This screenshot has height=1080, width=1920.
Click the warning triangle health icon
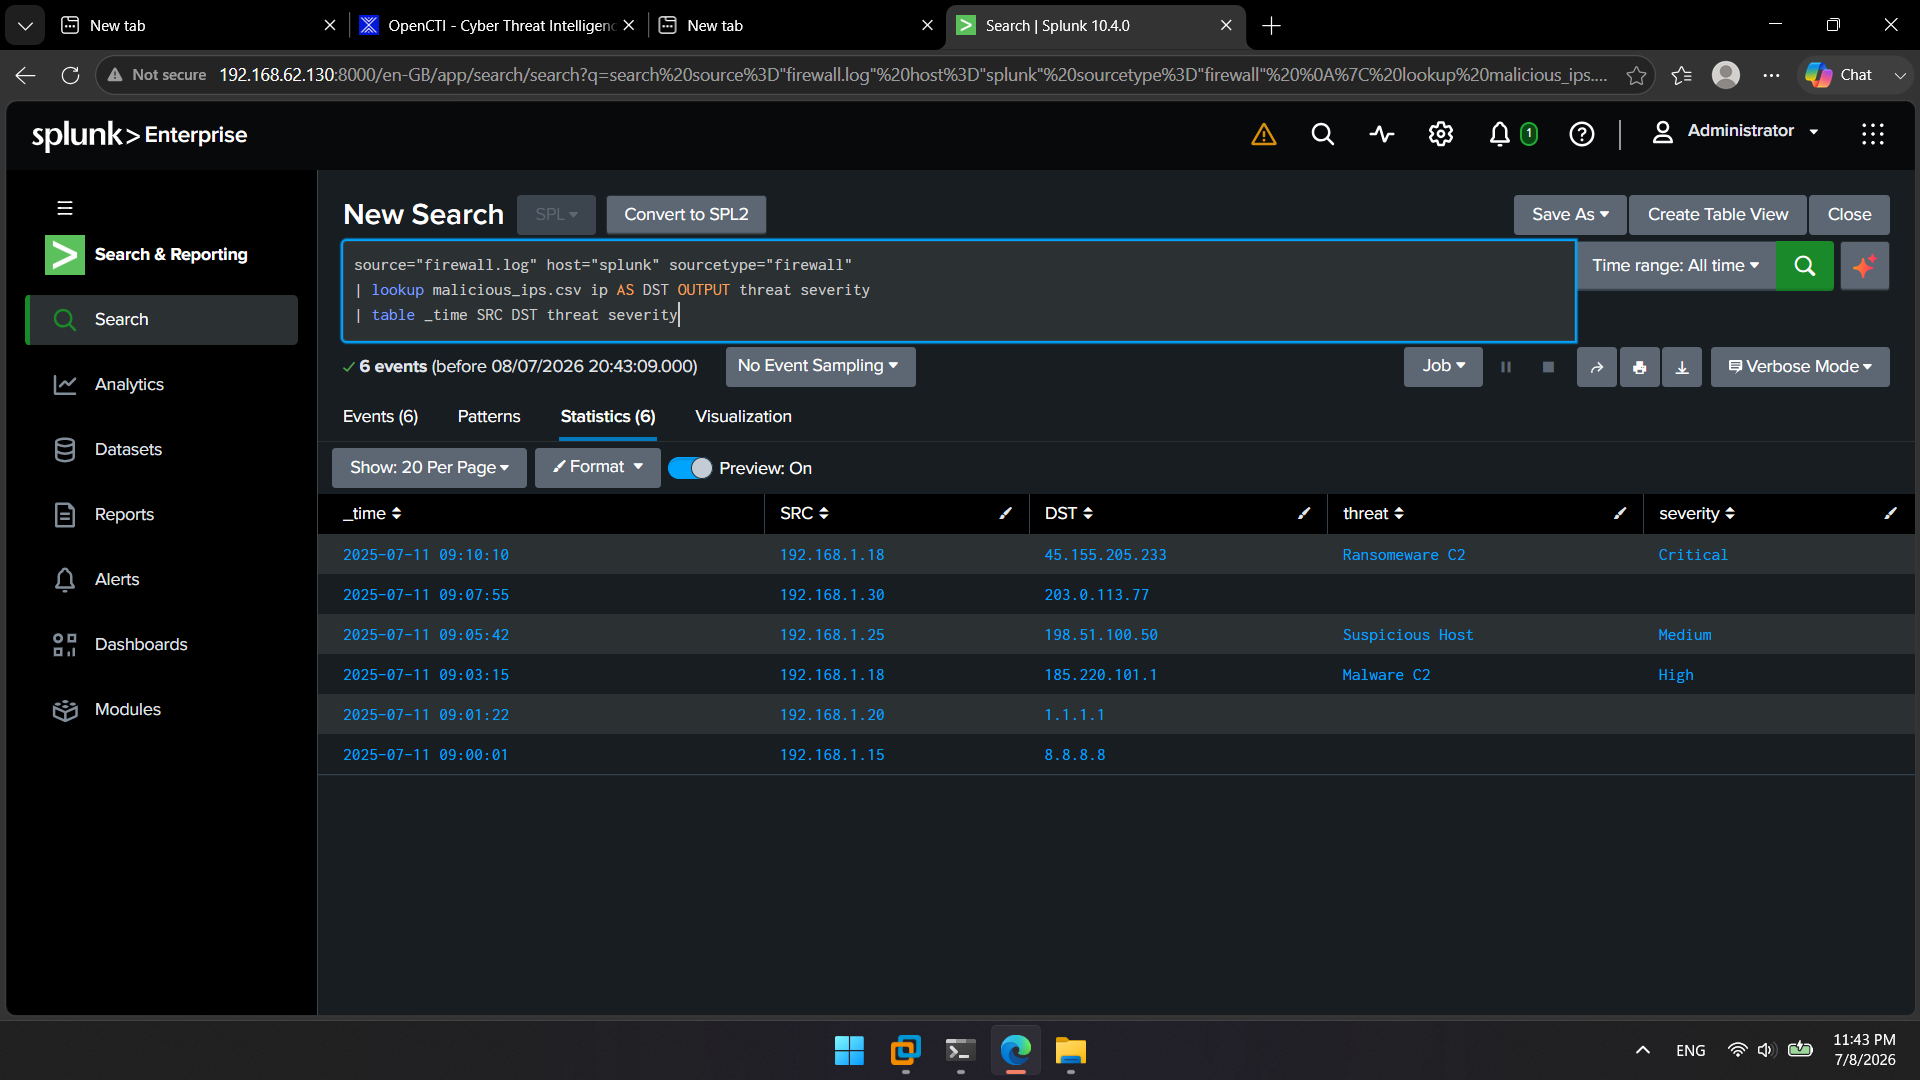pyautogui.click(x=1263, y=134)
